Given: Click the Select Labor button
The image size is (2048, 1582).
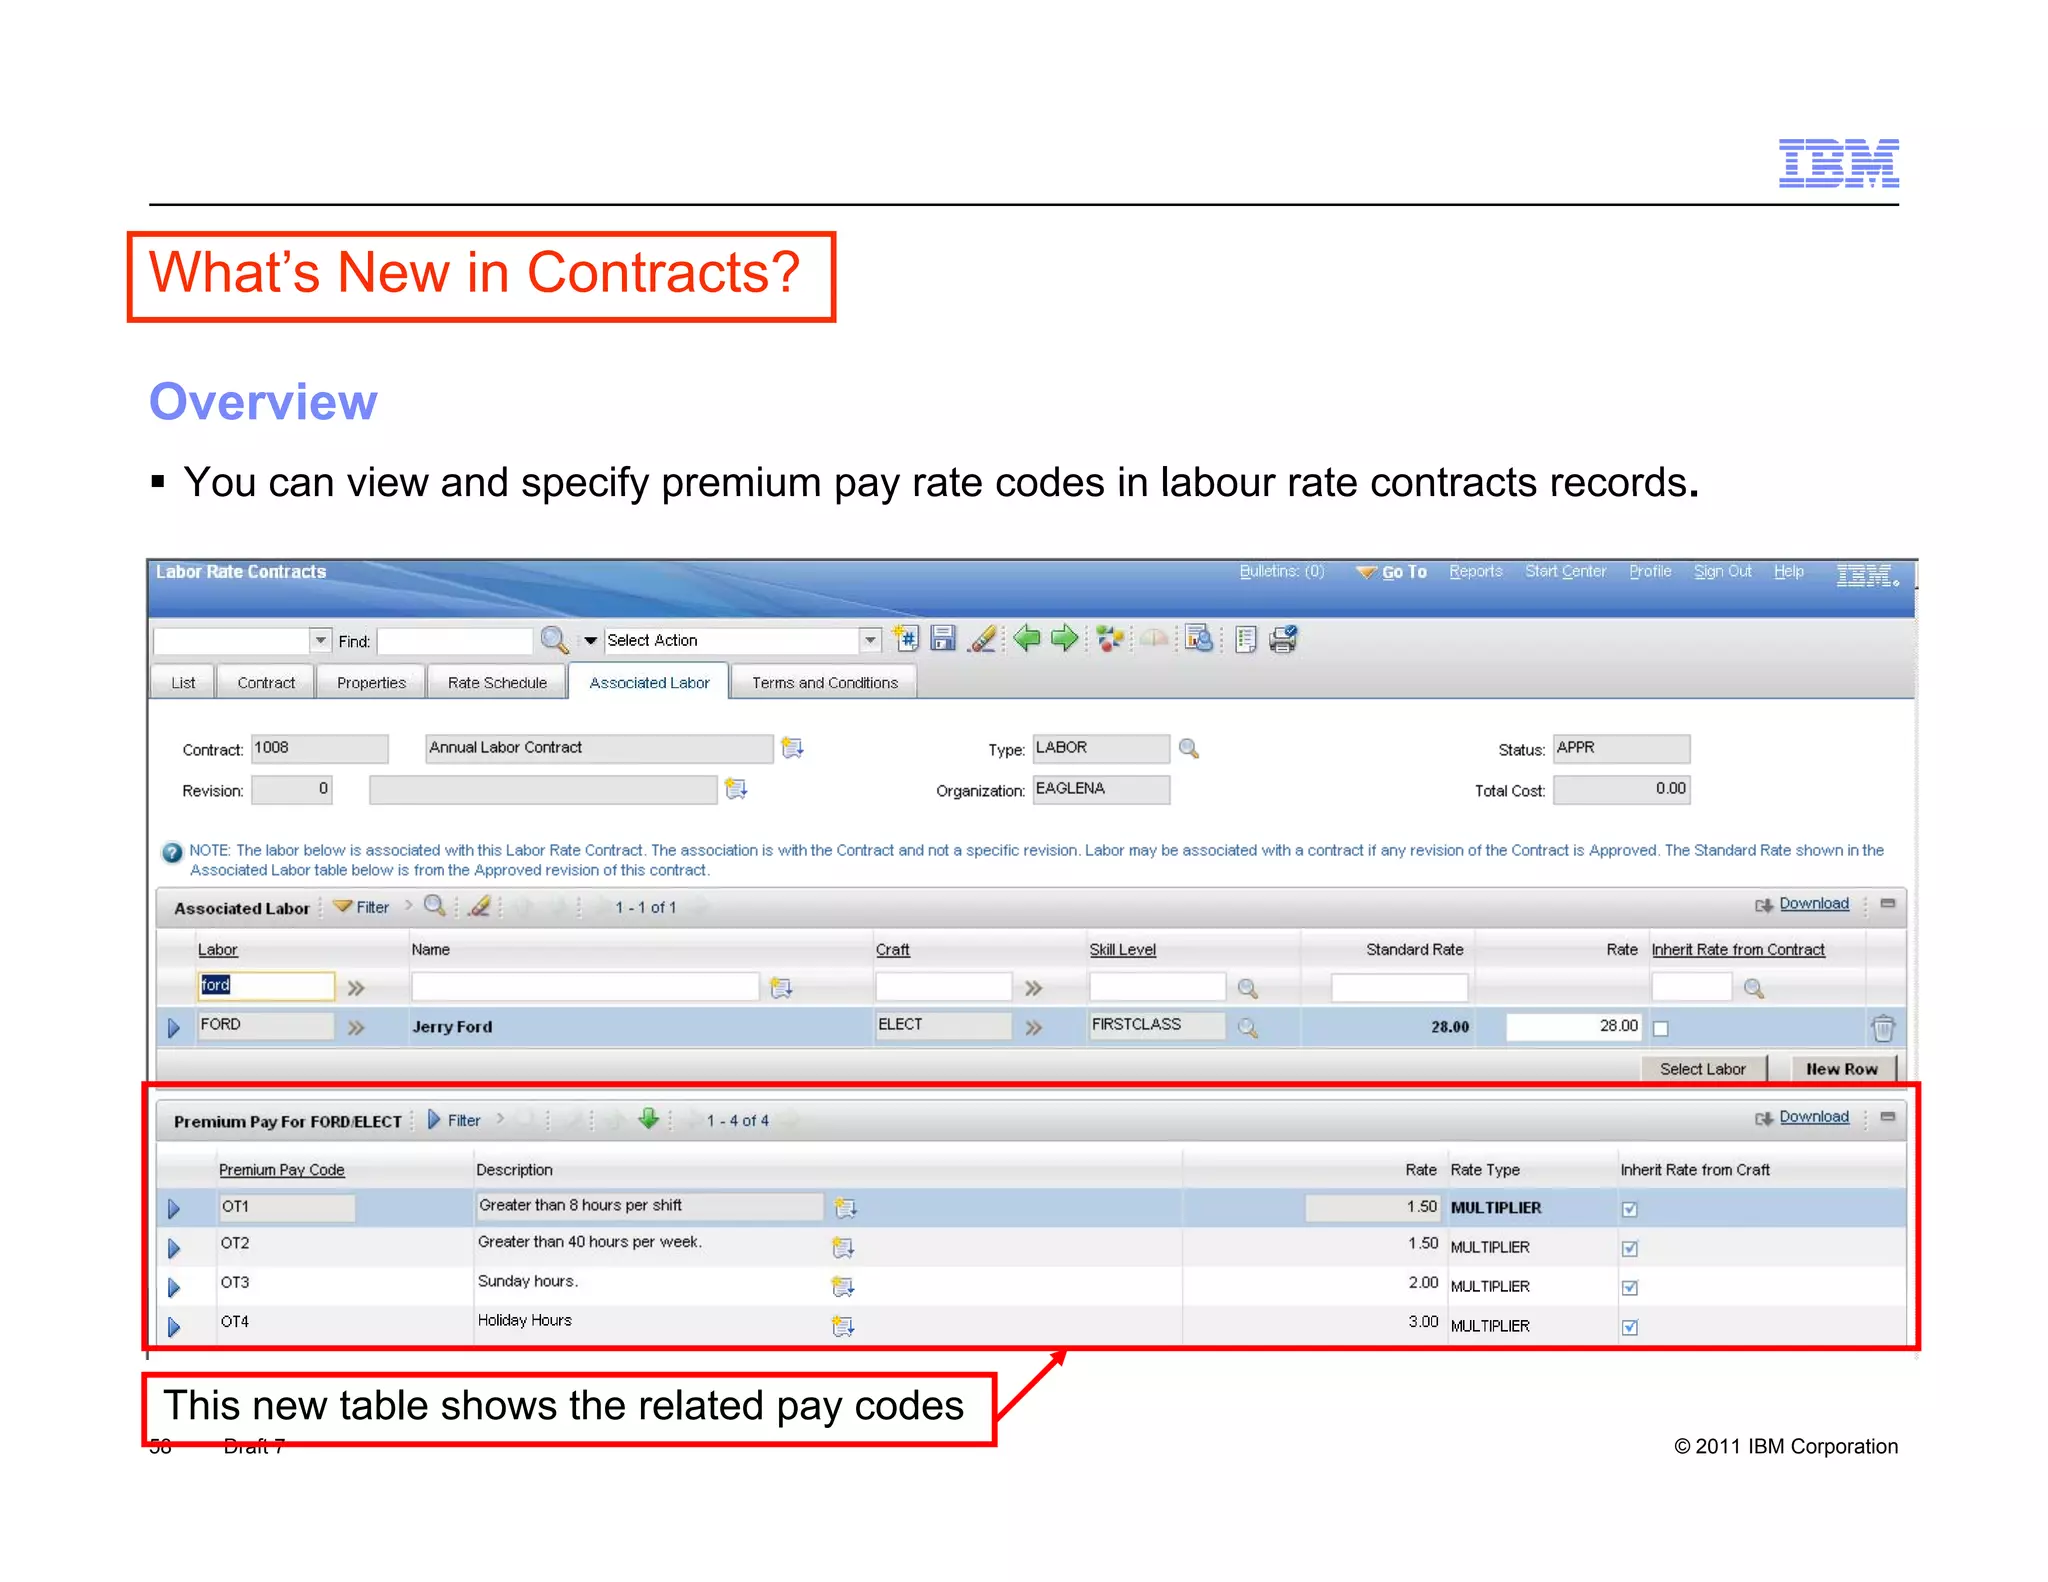Looking at the screenshot, I should (1703, 1069).
